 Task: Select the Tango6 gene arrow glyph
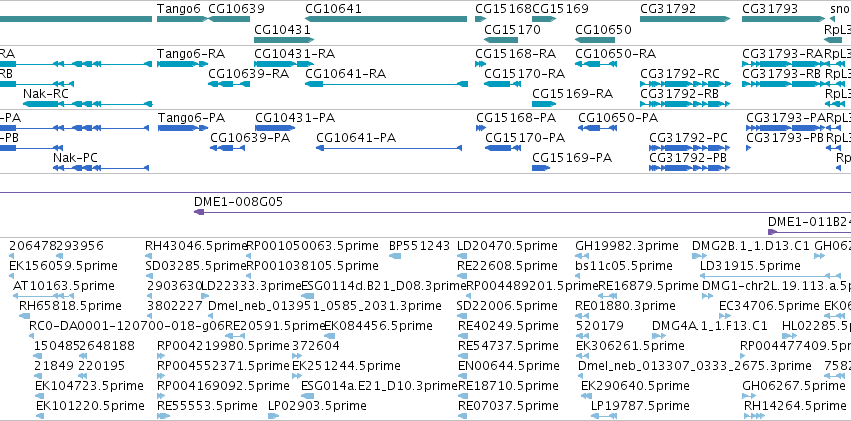pyautogui.click(x=182, y=19)
